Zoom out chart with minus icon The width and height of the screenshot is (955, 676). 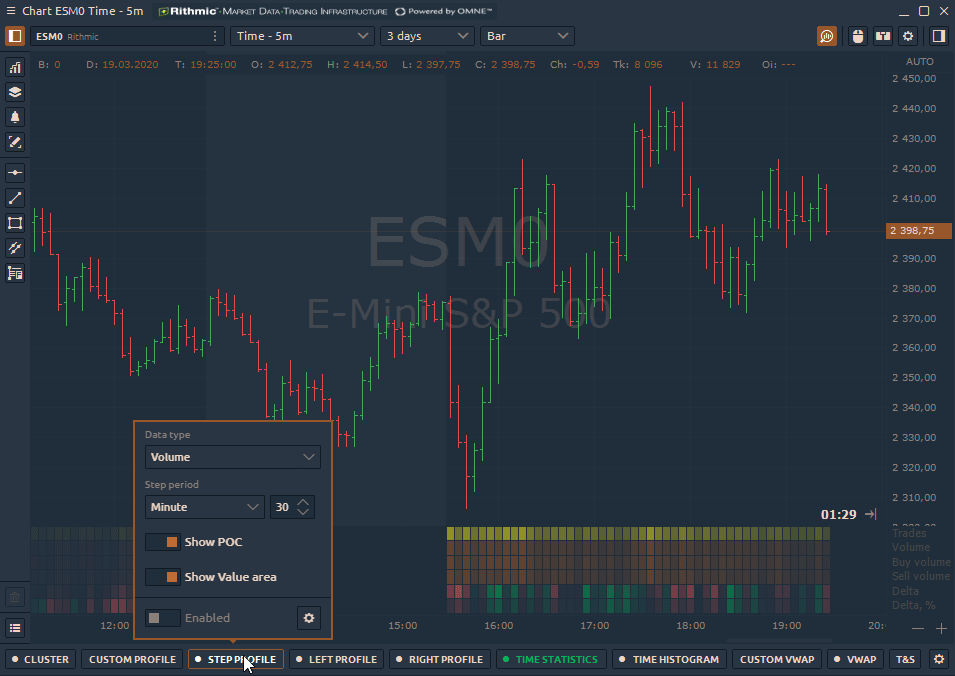(918, 628)
